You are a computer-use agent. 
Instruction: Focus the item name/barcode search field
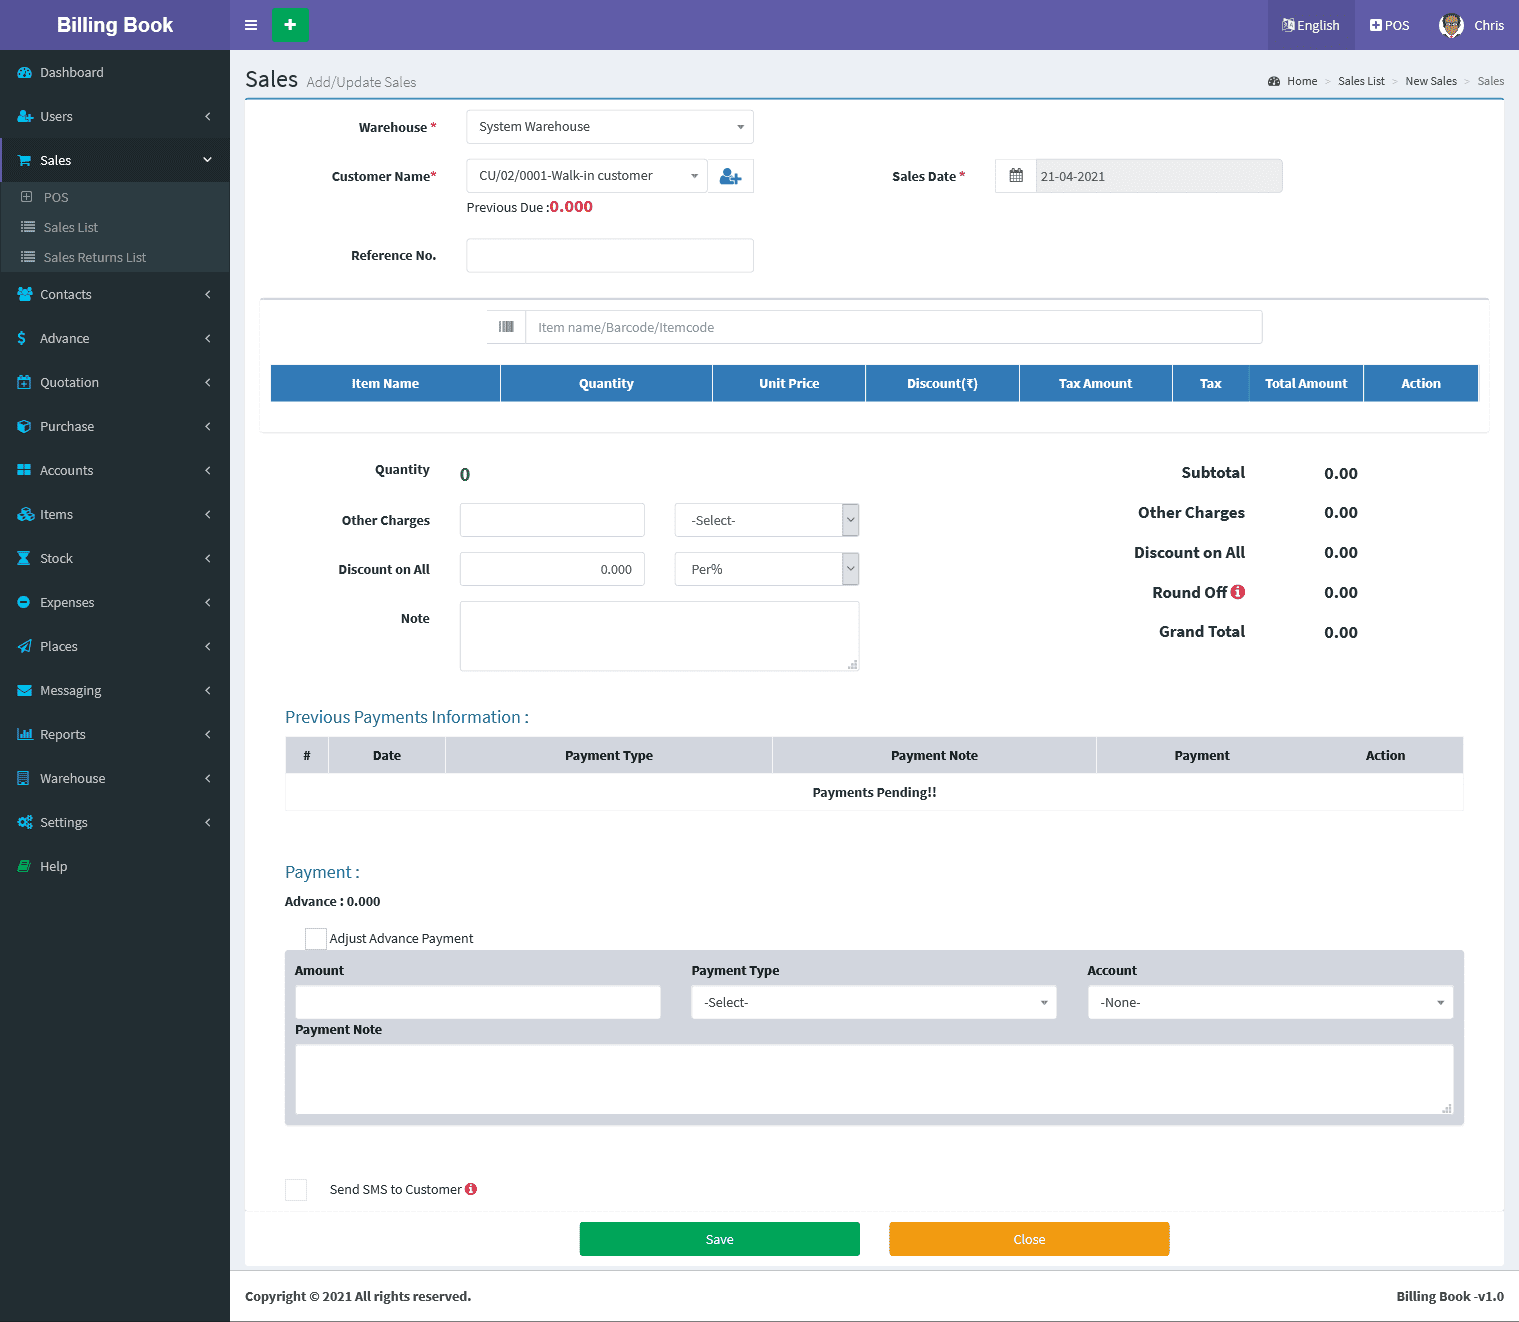coord(892,327)
